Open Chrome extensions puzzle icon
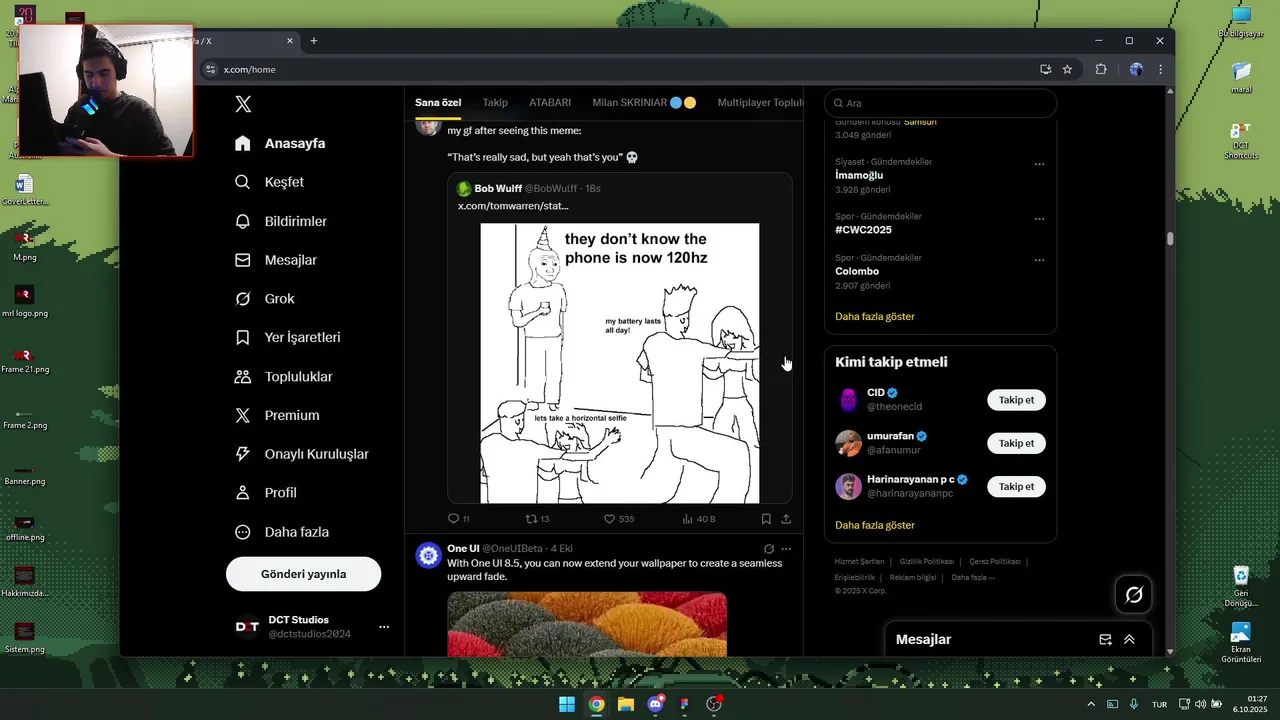The width and height of the screenshot is (1280, 720). point(1101,69)
